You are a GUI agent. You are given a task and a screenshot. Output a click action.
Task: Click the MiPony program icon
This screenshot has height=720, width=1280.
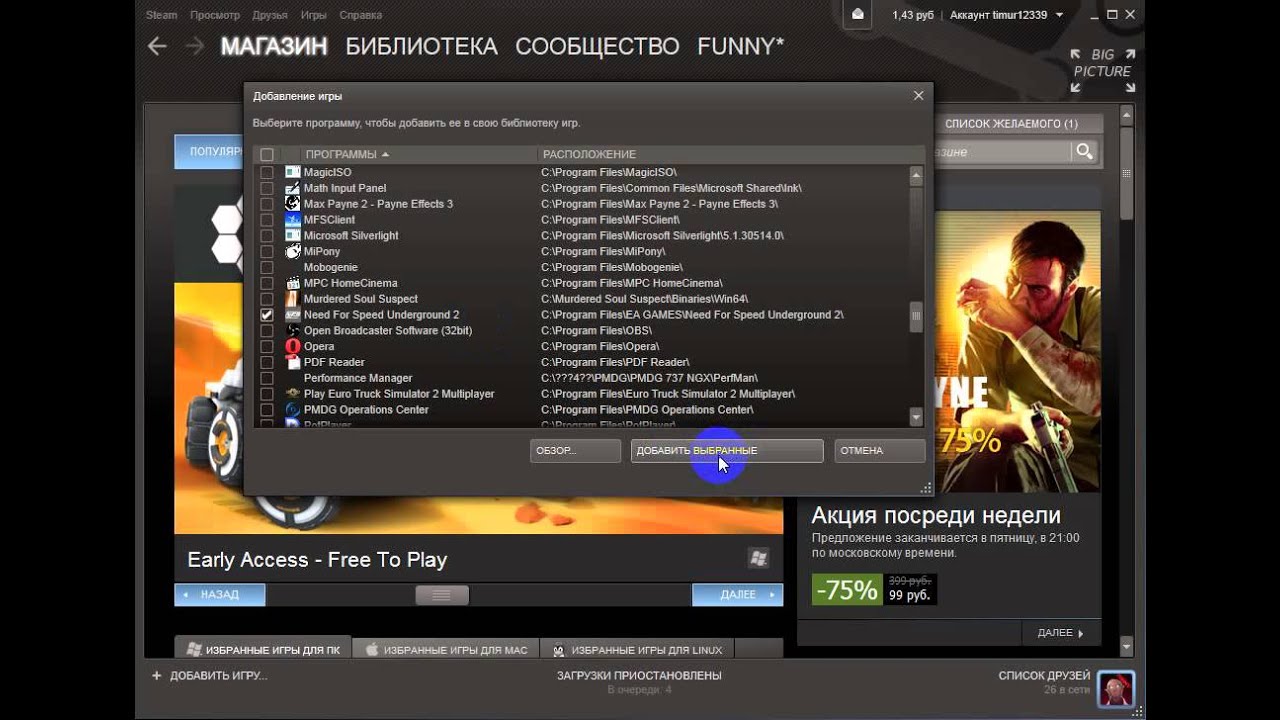tap(292, 251)
